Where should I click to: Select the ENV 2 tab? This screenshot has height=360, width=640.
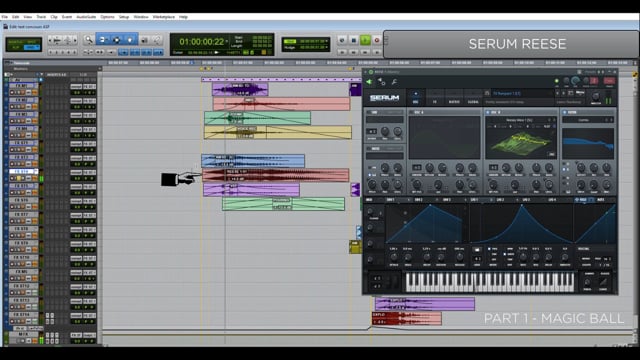419,200
